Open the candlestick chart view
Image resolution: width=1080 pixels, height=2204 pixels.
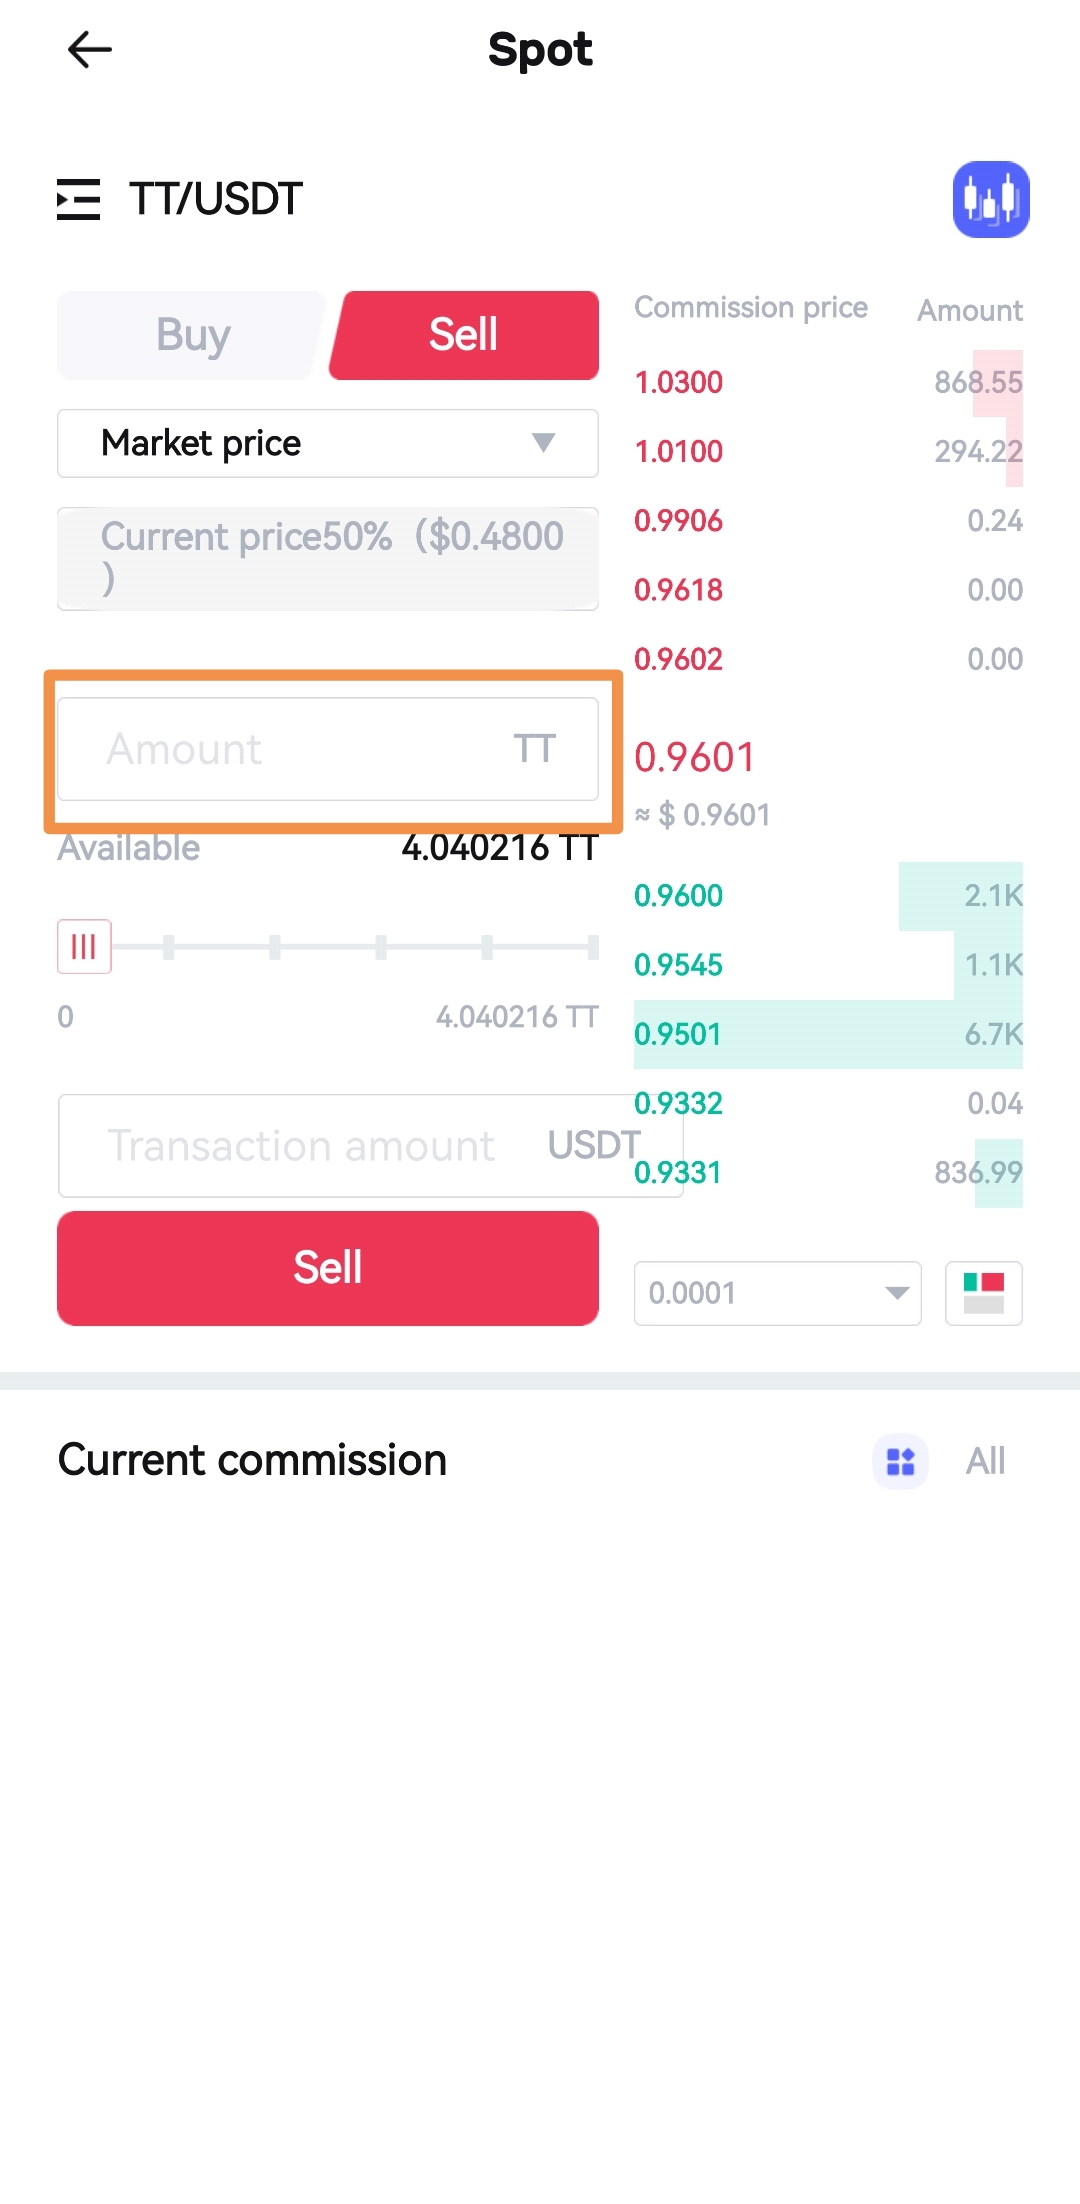(x=990, y=199)
